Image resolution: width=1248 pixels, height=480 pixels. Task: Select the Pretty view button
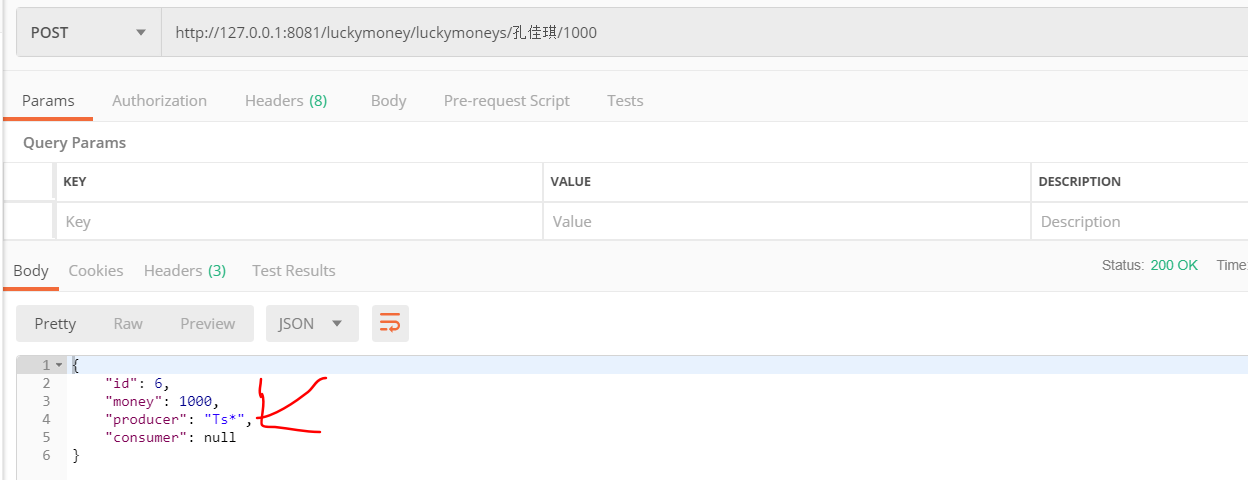(55, 323)
